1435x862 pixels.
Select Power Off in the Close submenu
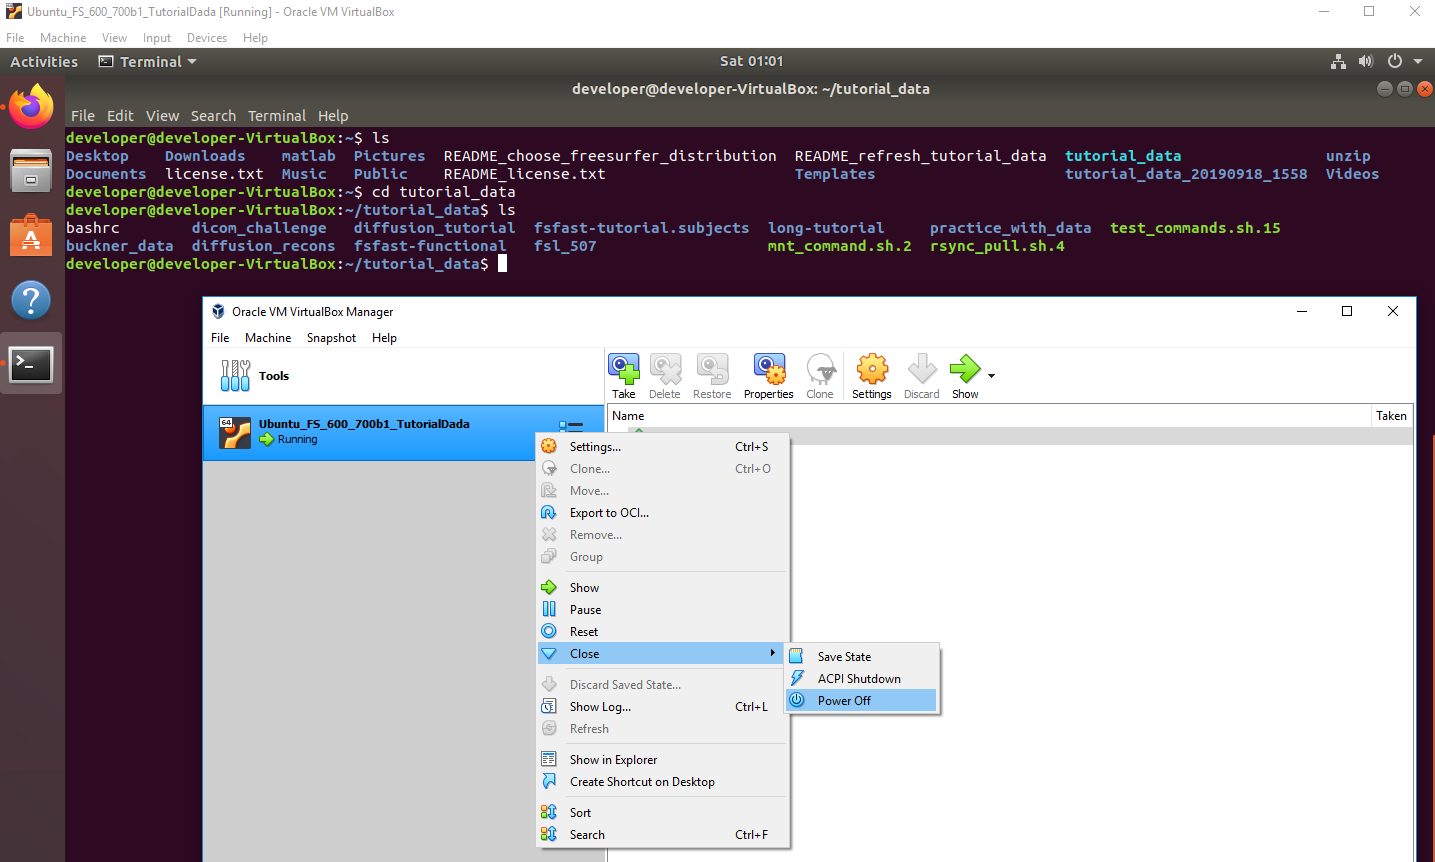coord(844,701)
